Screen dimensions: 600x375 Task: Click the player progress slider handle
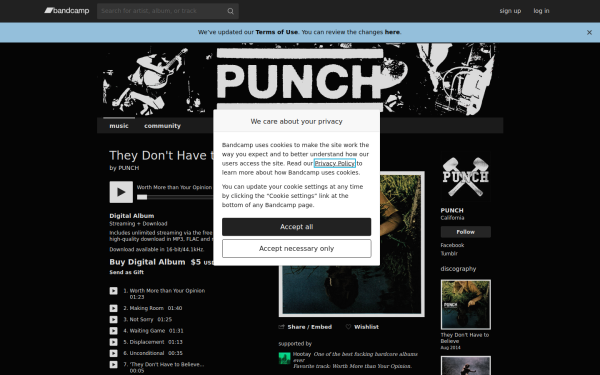coord(142,197)
